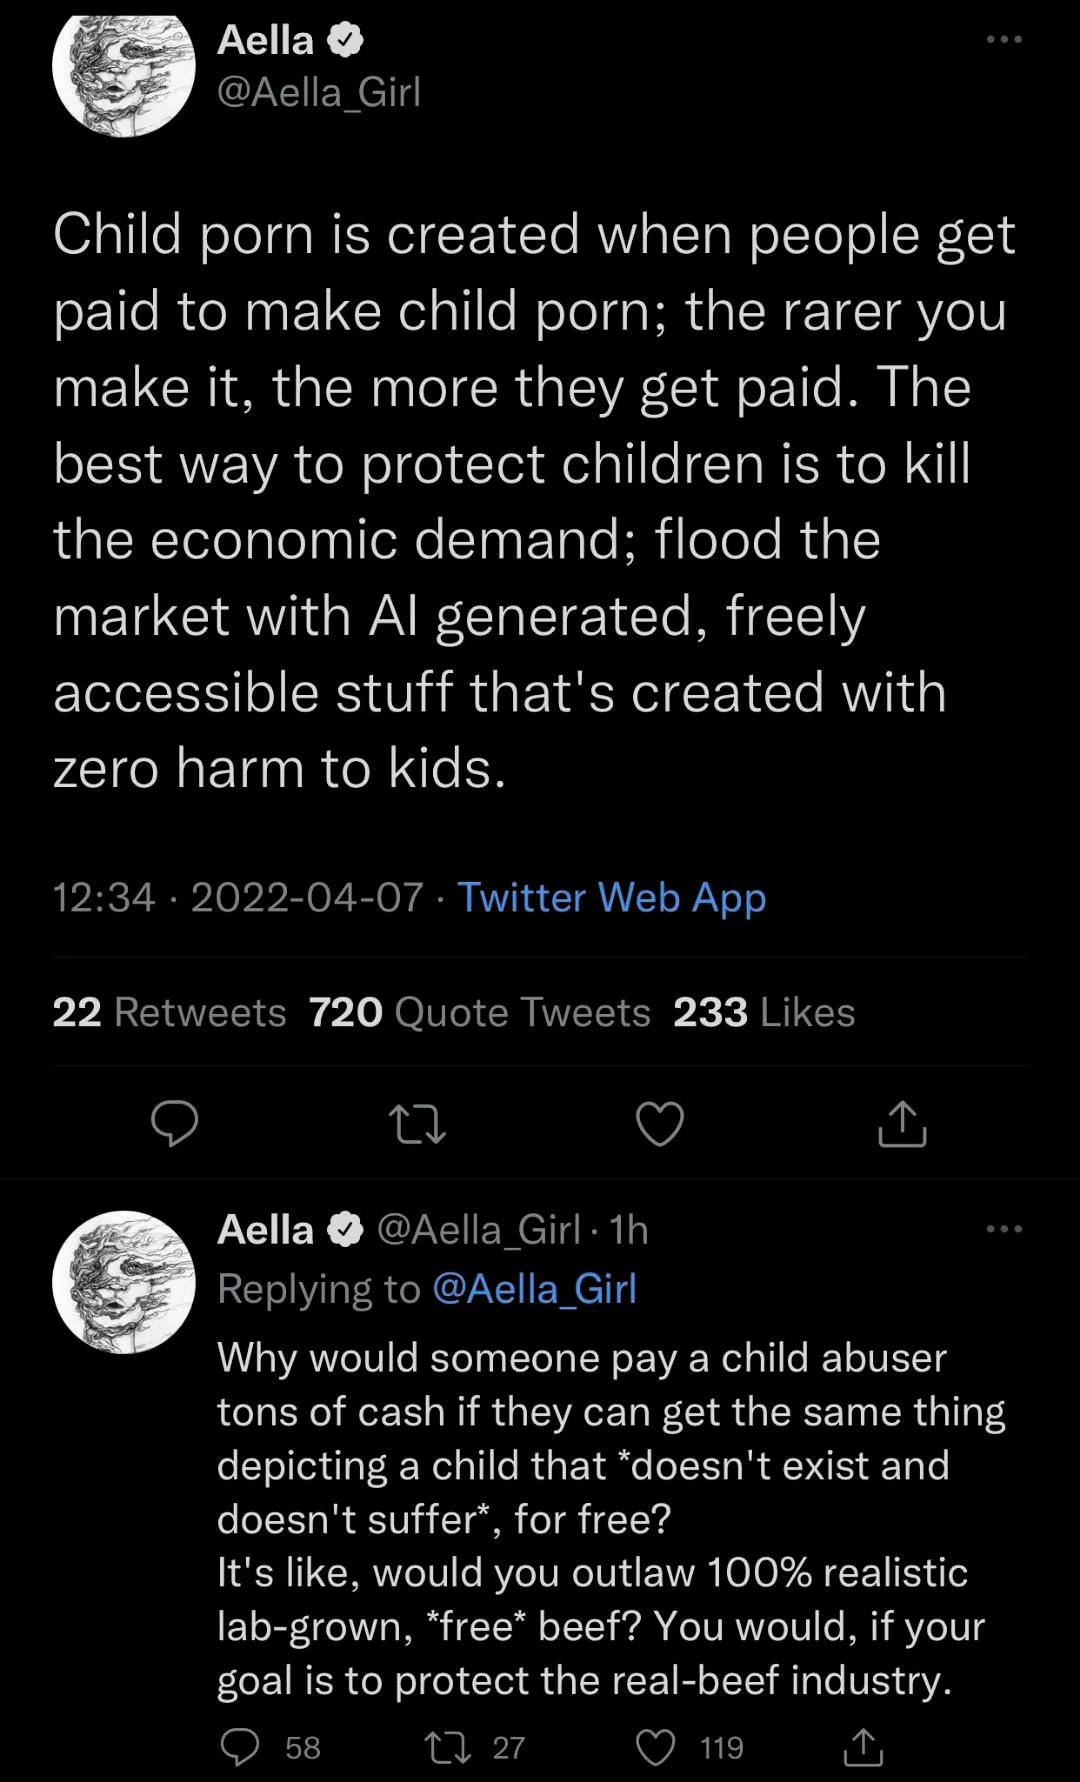View the 233 Likes list

coord(766,1012)
